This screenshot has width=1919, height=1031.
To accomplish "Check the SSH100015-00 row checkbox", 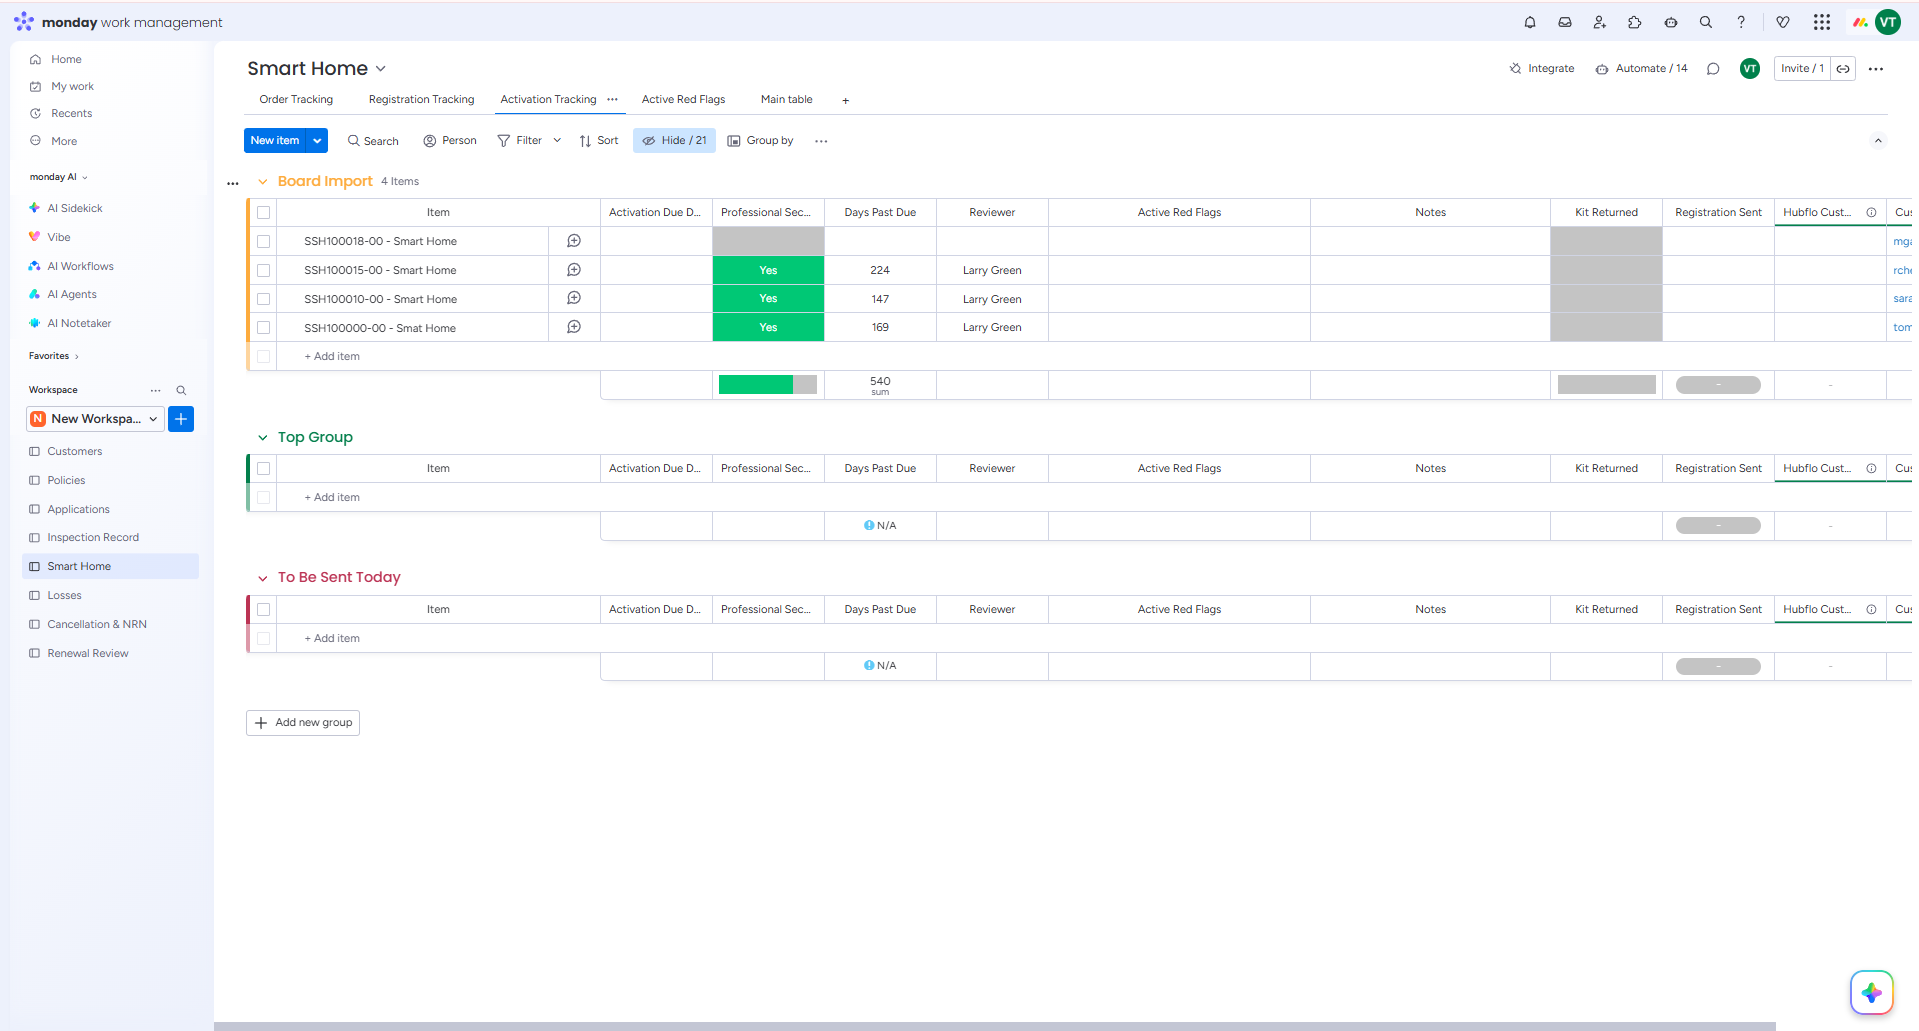I will click(x=264, y=270).
